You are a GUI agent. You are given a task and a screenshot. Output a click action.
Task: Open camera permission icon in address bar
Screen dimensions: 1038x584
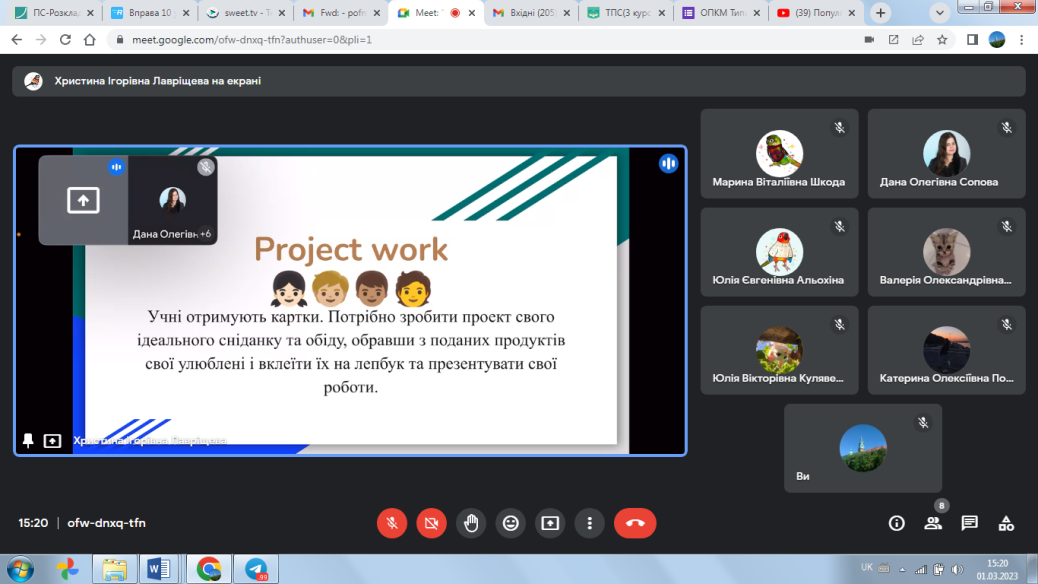869,40
